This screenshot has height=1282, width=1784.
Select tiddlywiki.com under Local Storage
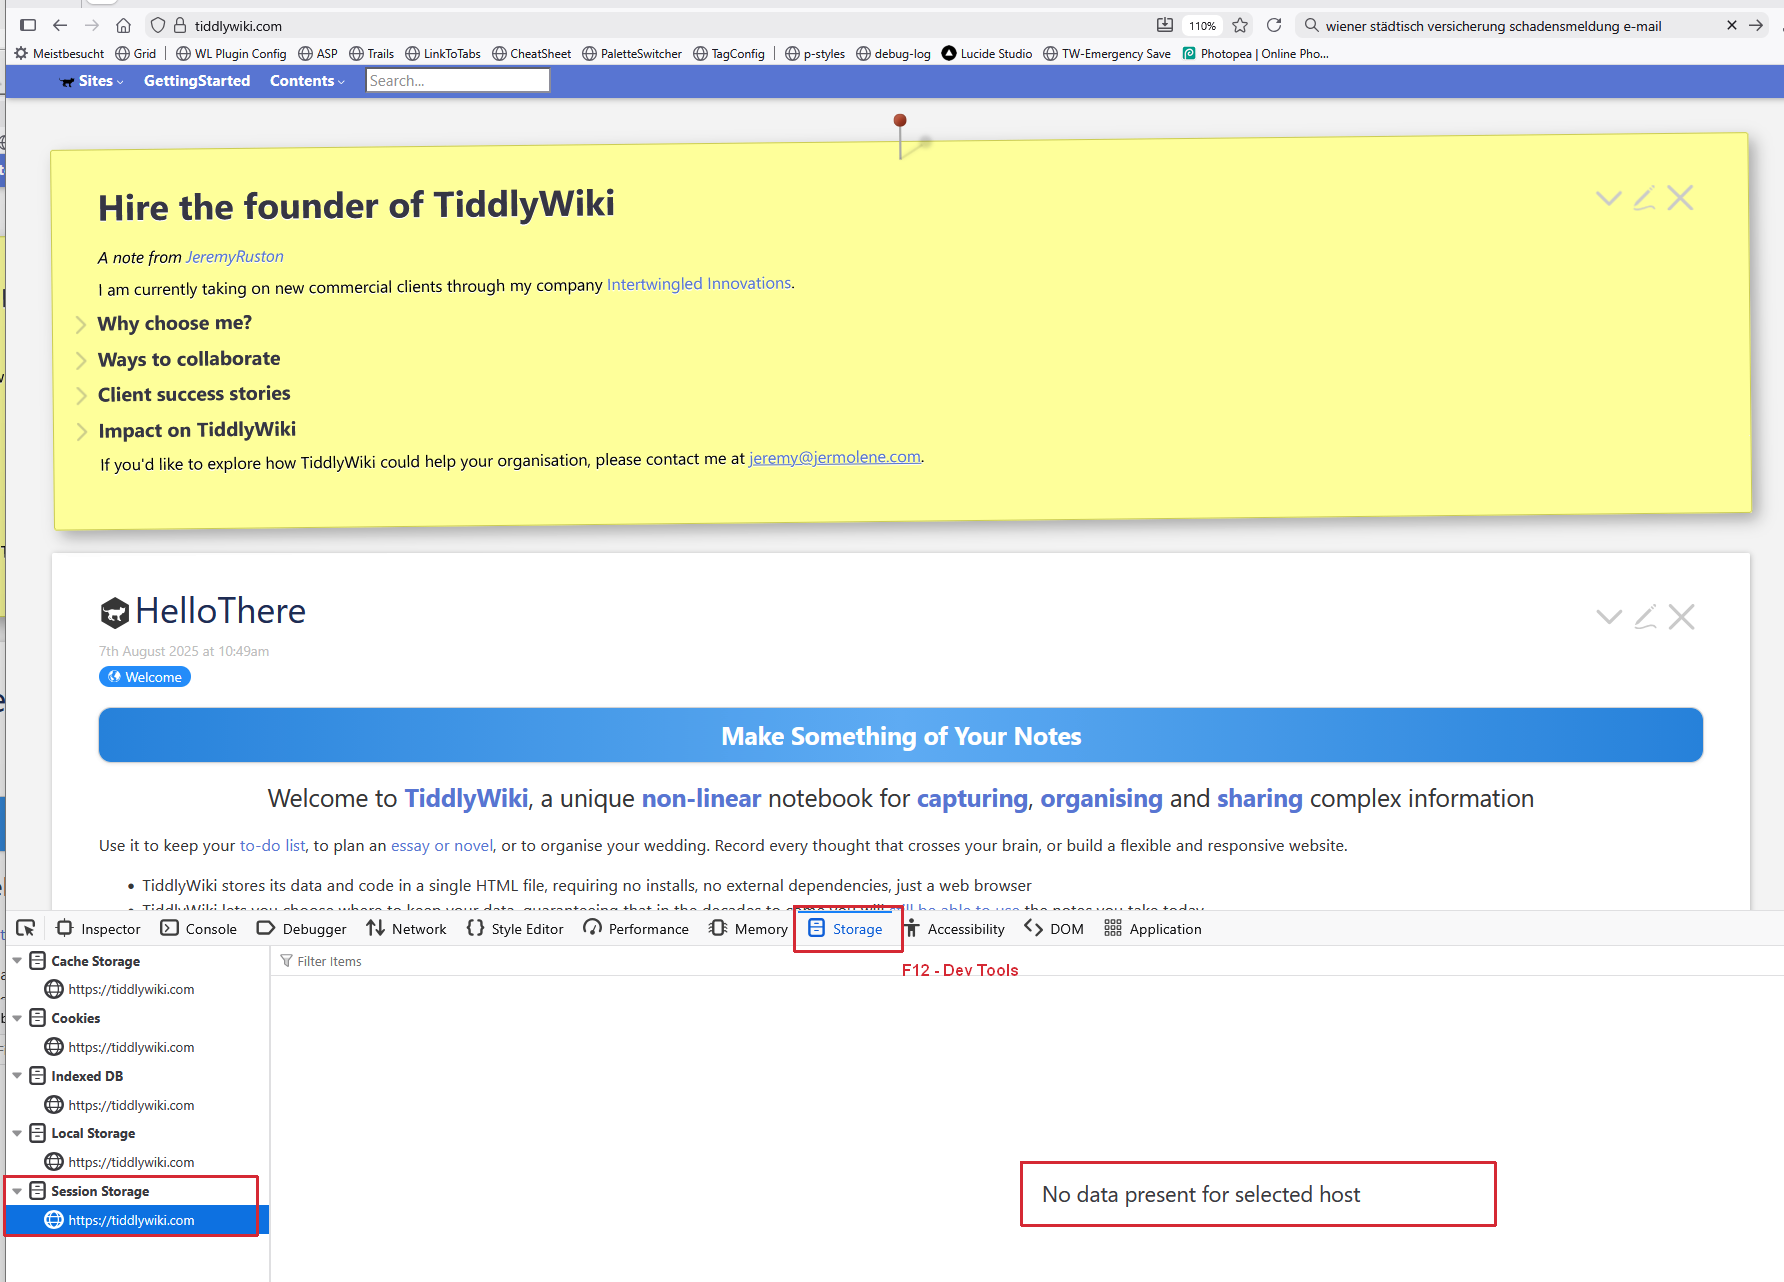tap(131, 1162)
